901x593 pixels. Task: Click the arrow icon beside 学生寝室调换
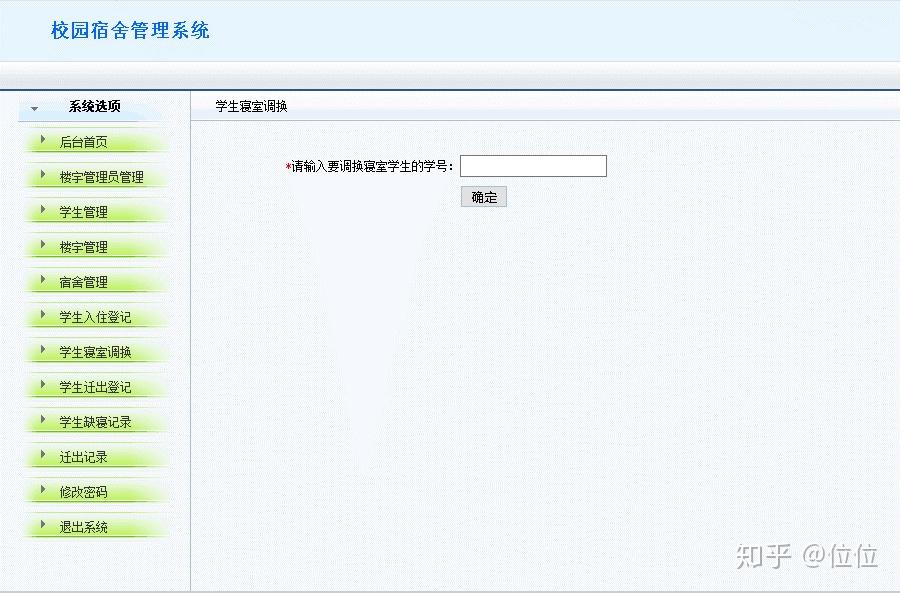[x=42, y=351]
